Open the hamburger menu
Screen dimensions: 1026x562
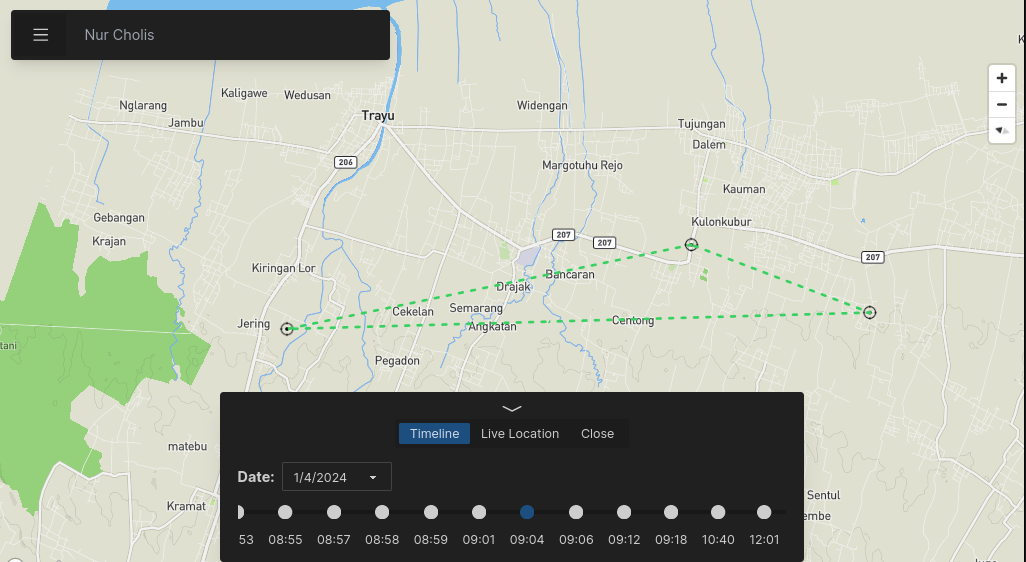point(41,35)
